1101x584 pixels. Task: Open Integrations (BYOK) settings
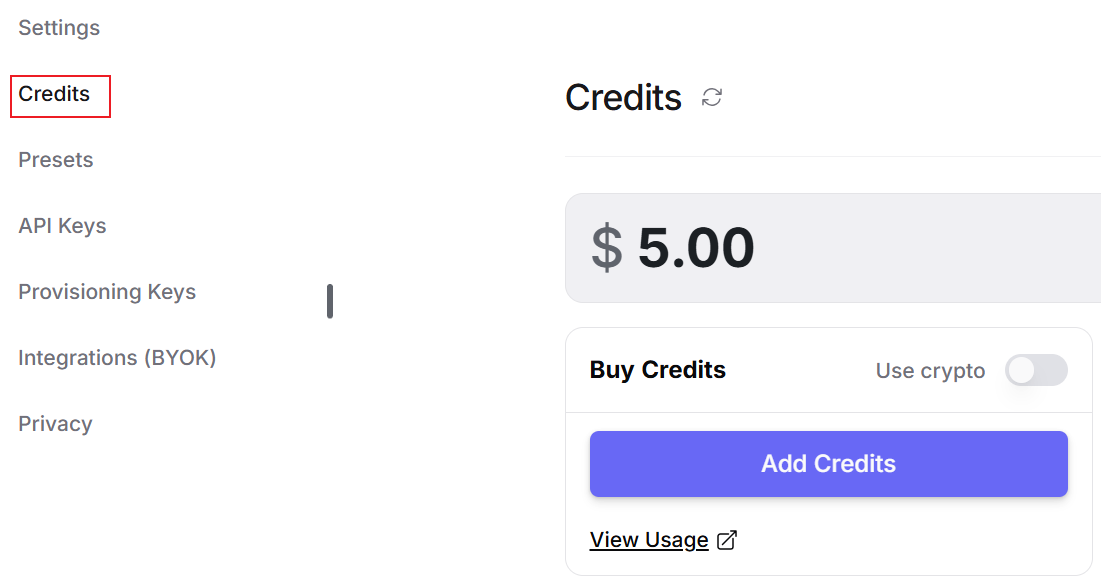[x=117, y=358]
